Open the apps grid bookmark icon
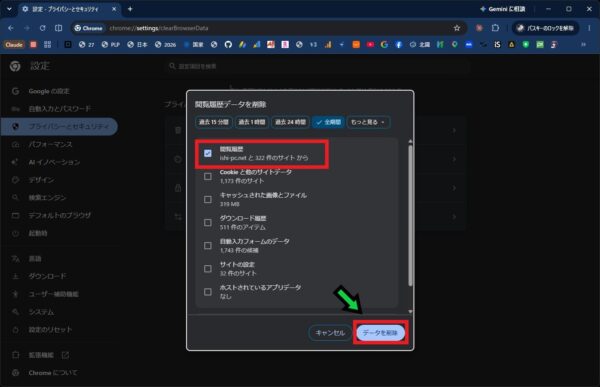This screenshot has height=387, width=600. (x=47, y=45)
